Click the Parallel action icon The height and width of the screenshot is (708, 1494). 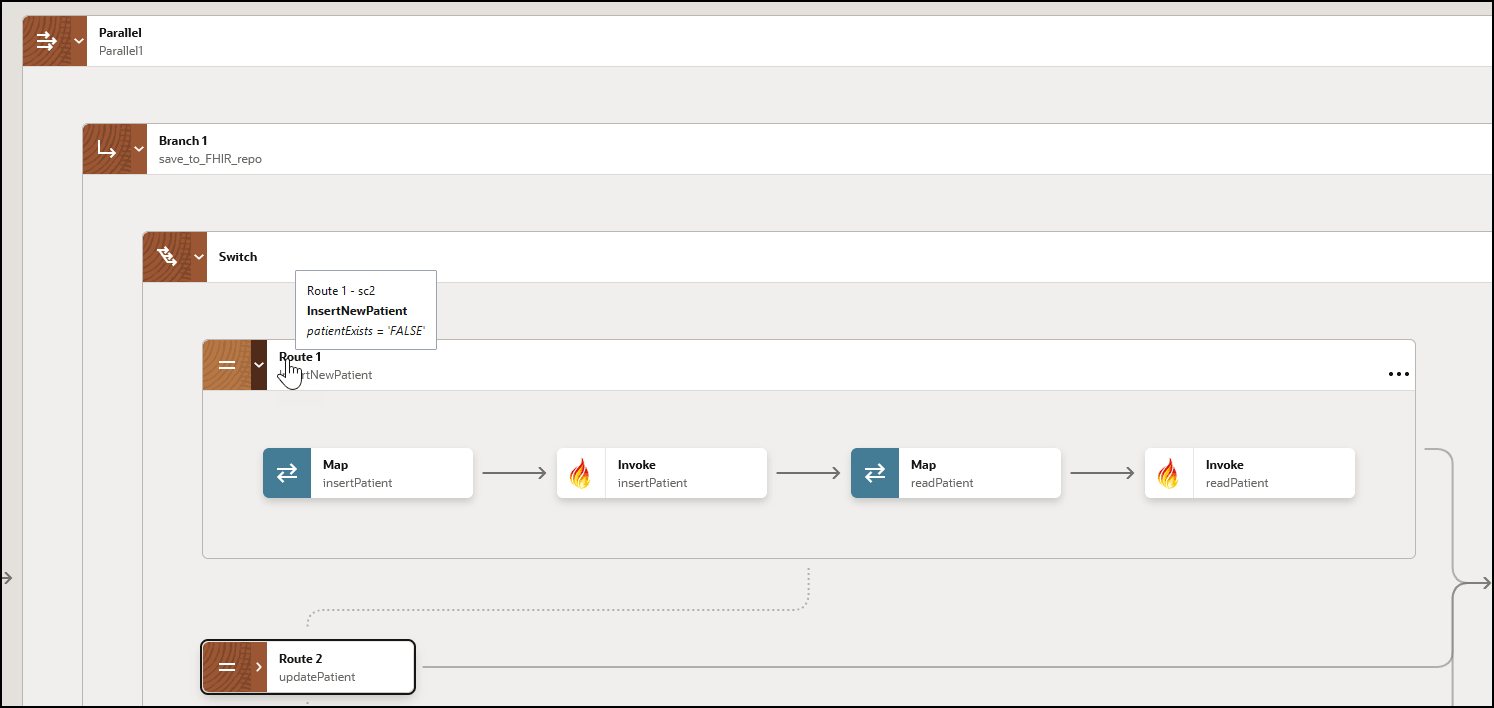(x=47, y=41)
